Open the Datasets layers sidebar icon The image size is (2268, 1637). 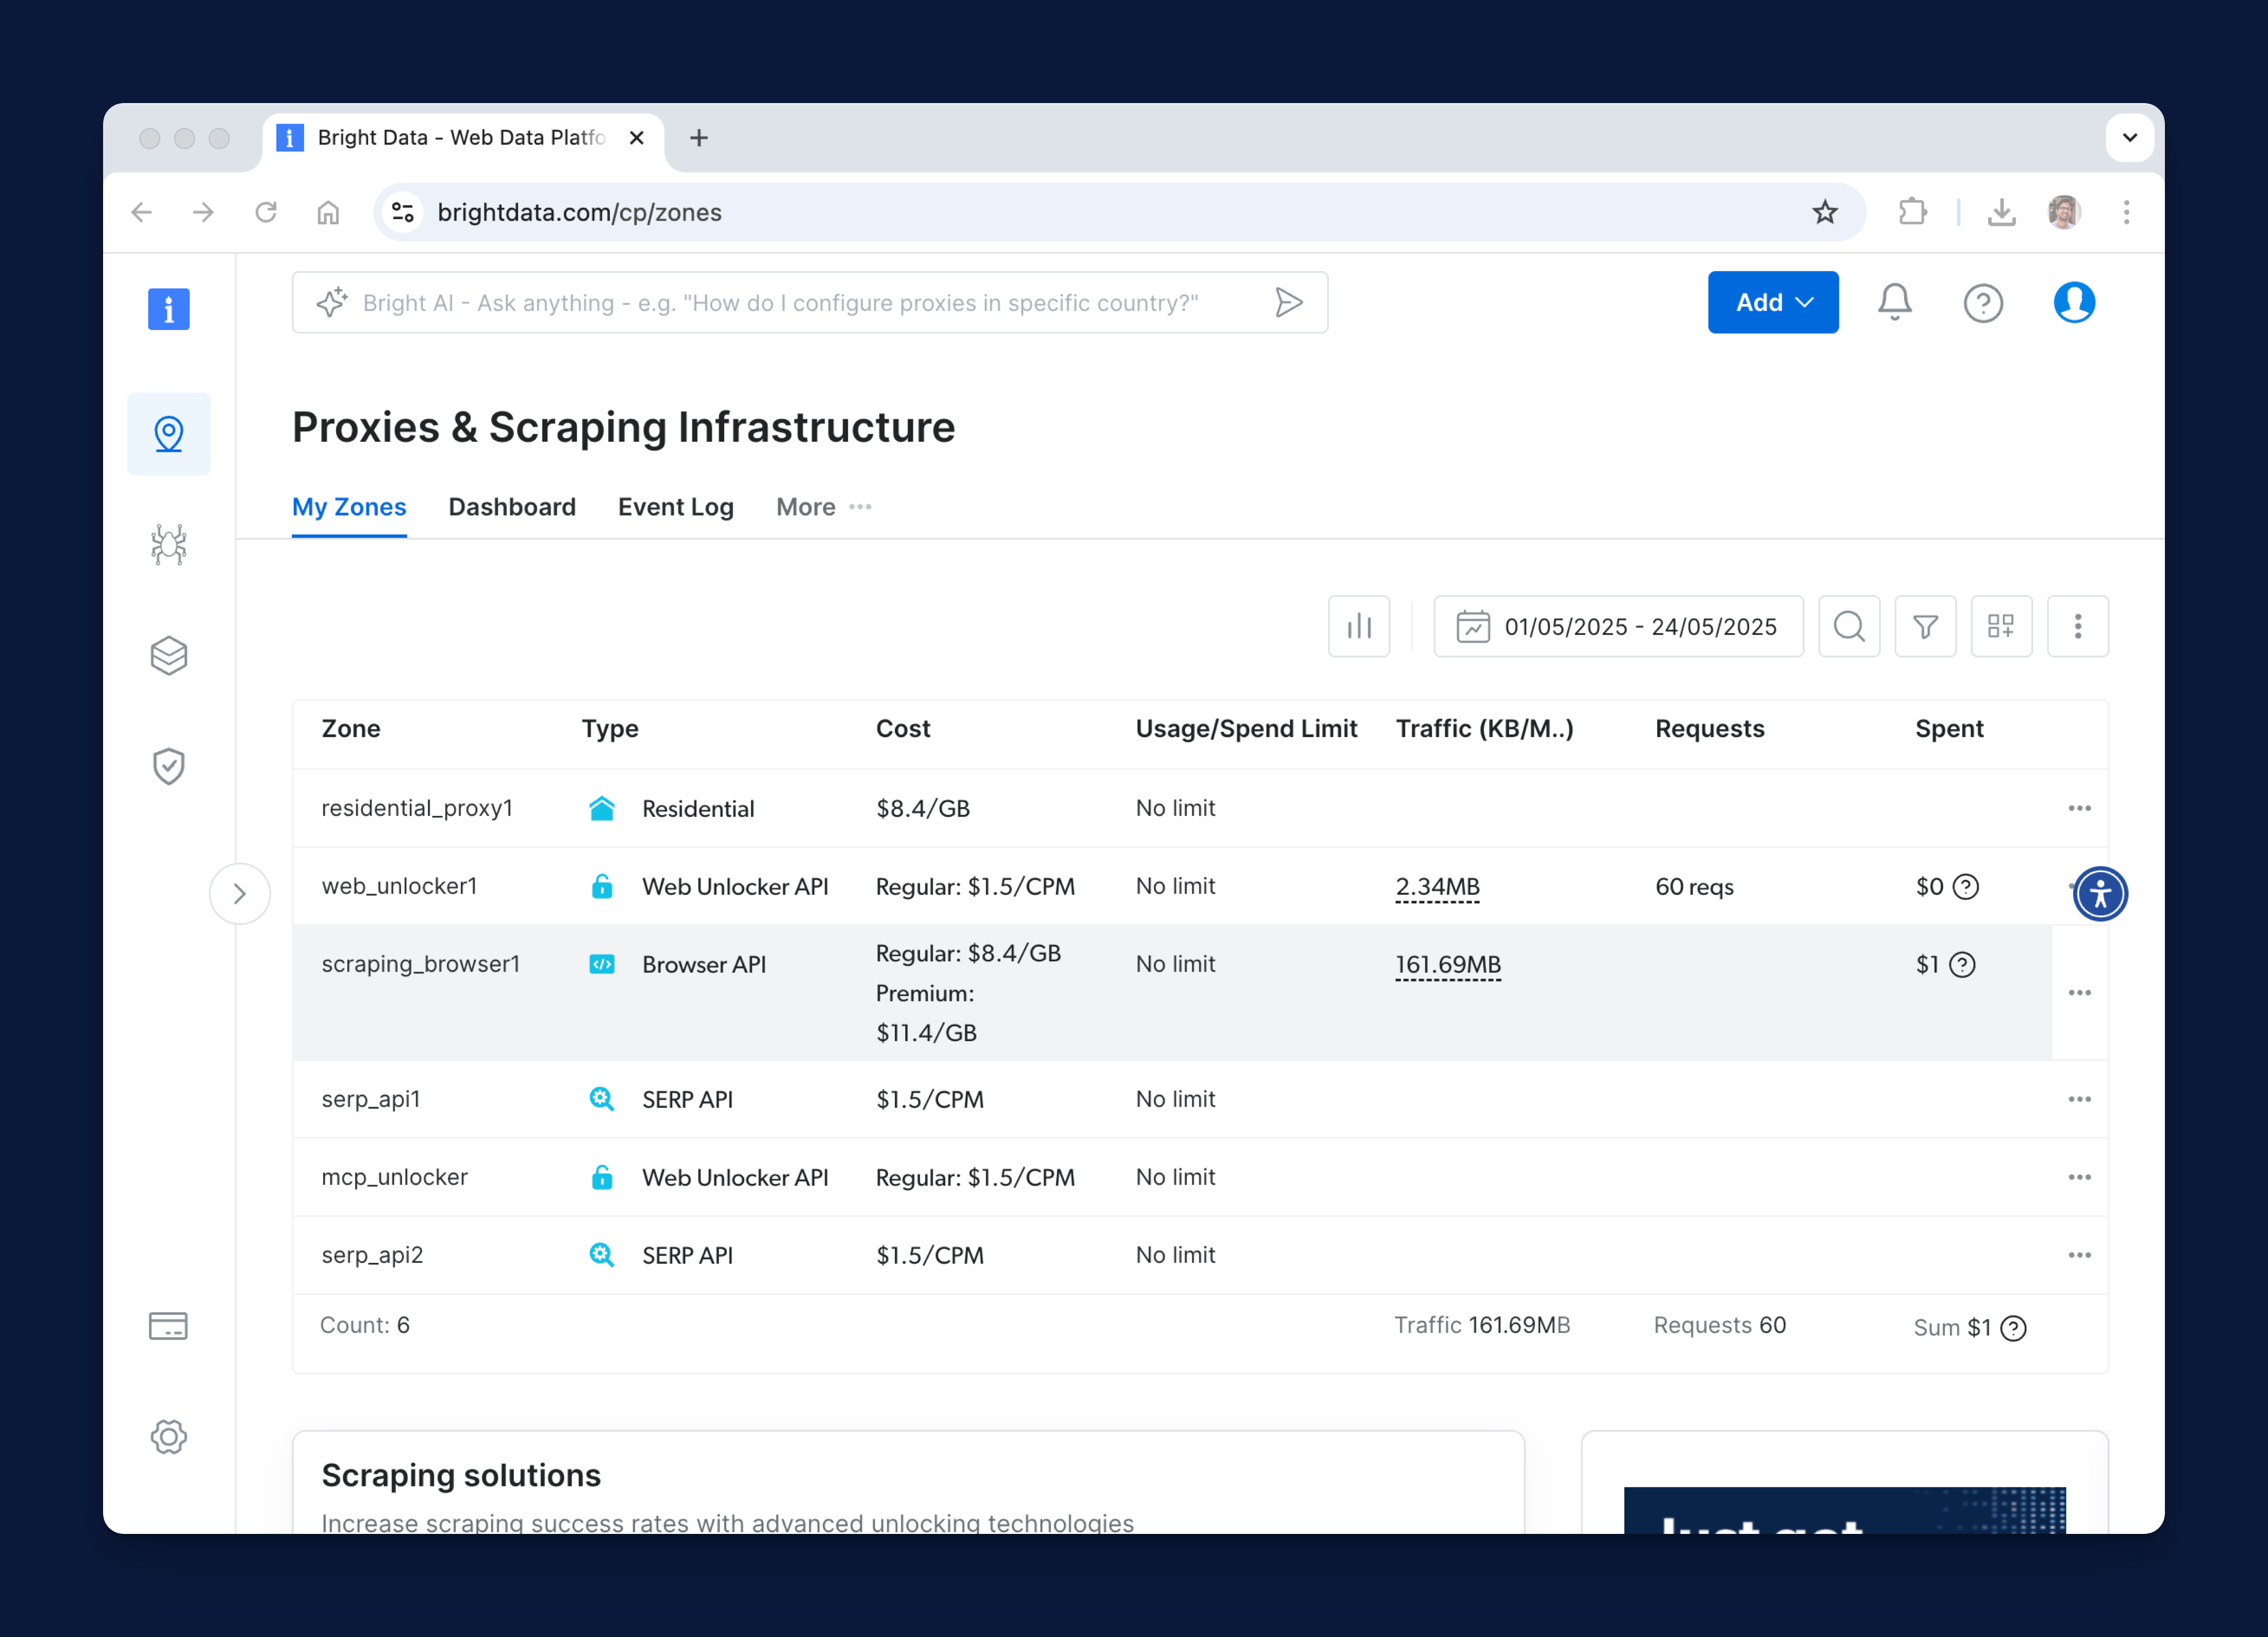click(x=169, y=656)
